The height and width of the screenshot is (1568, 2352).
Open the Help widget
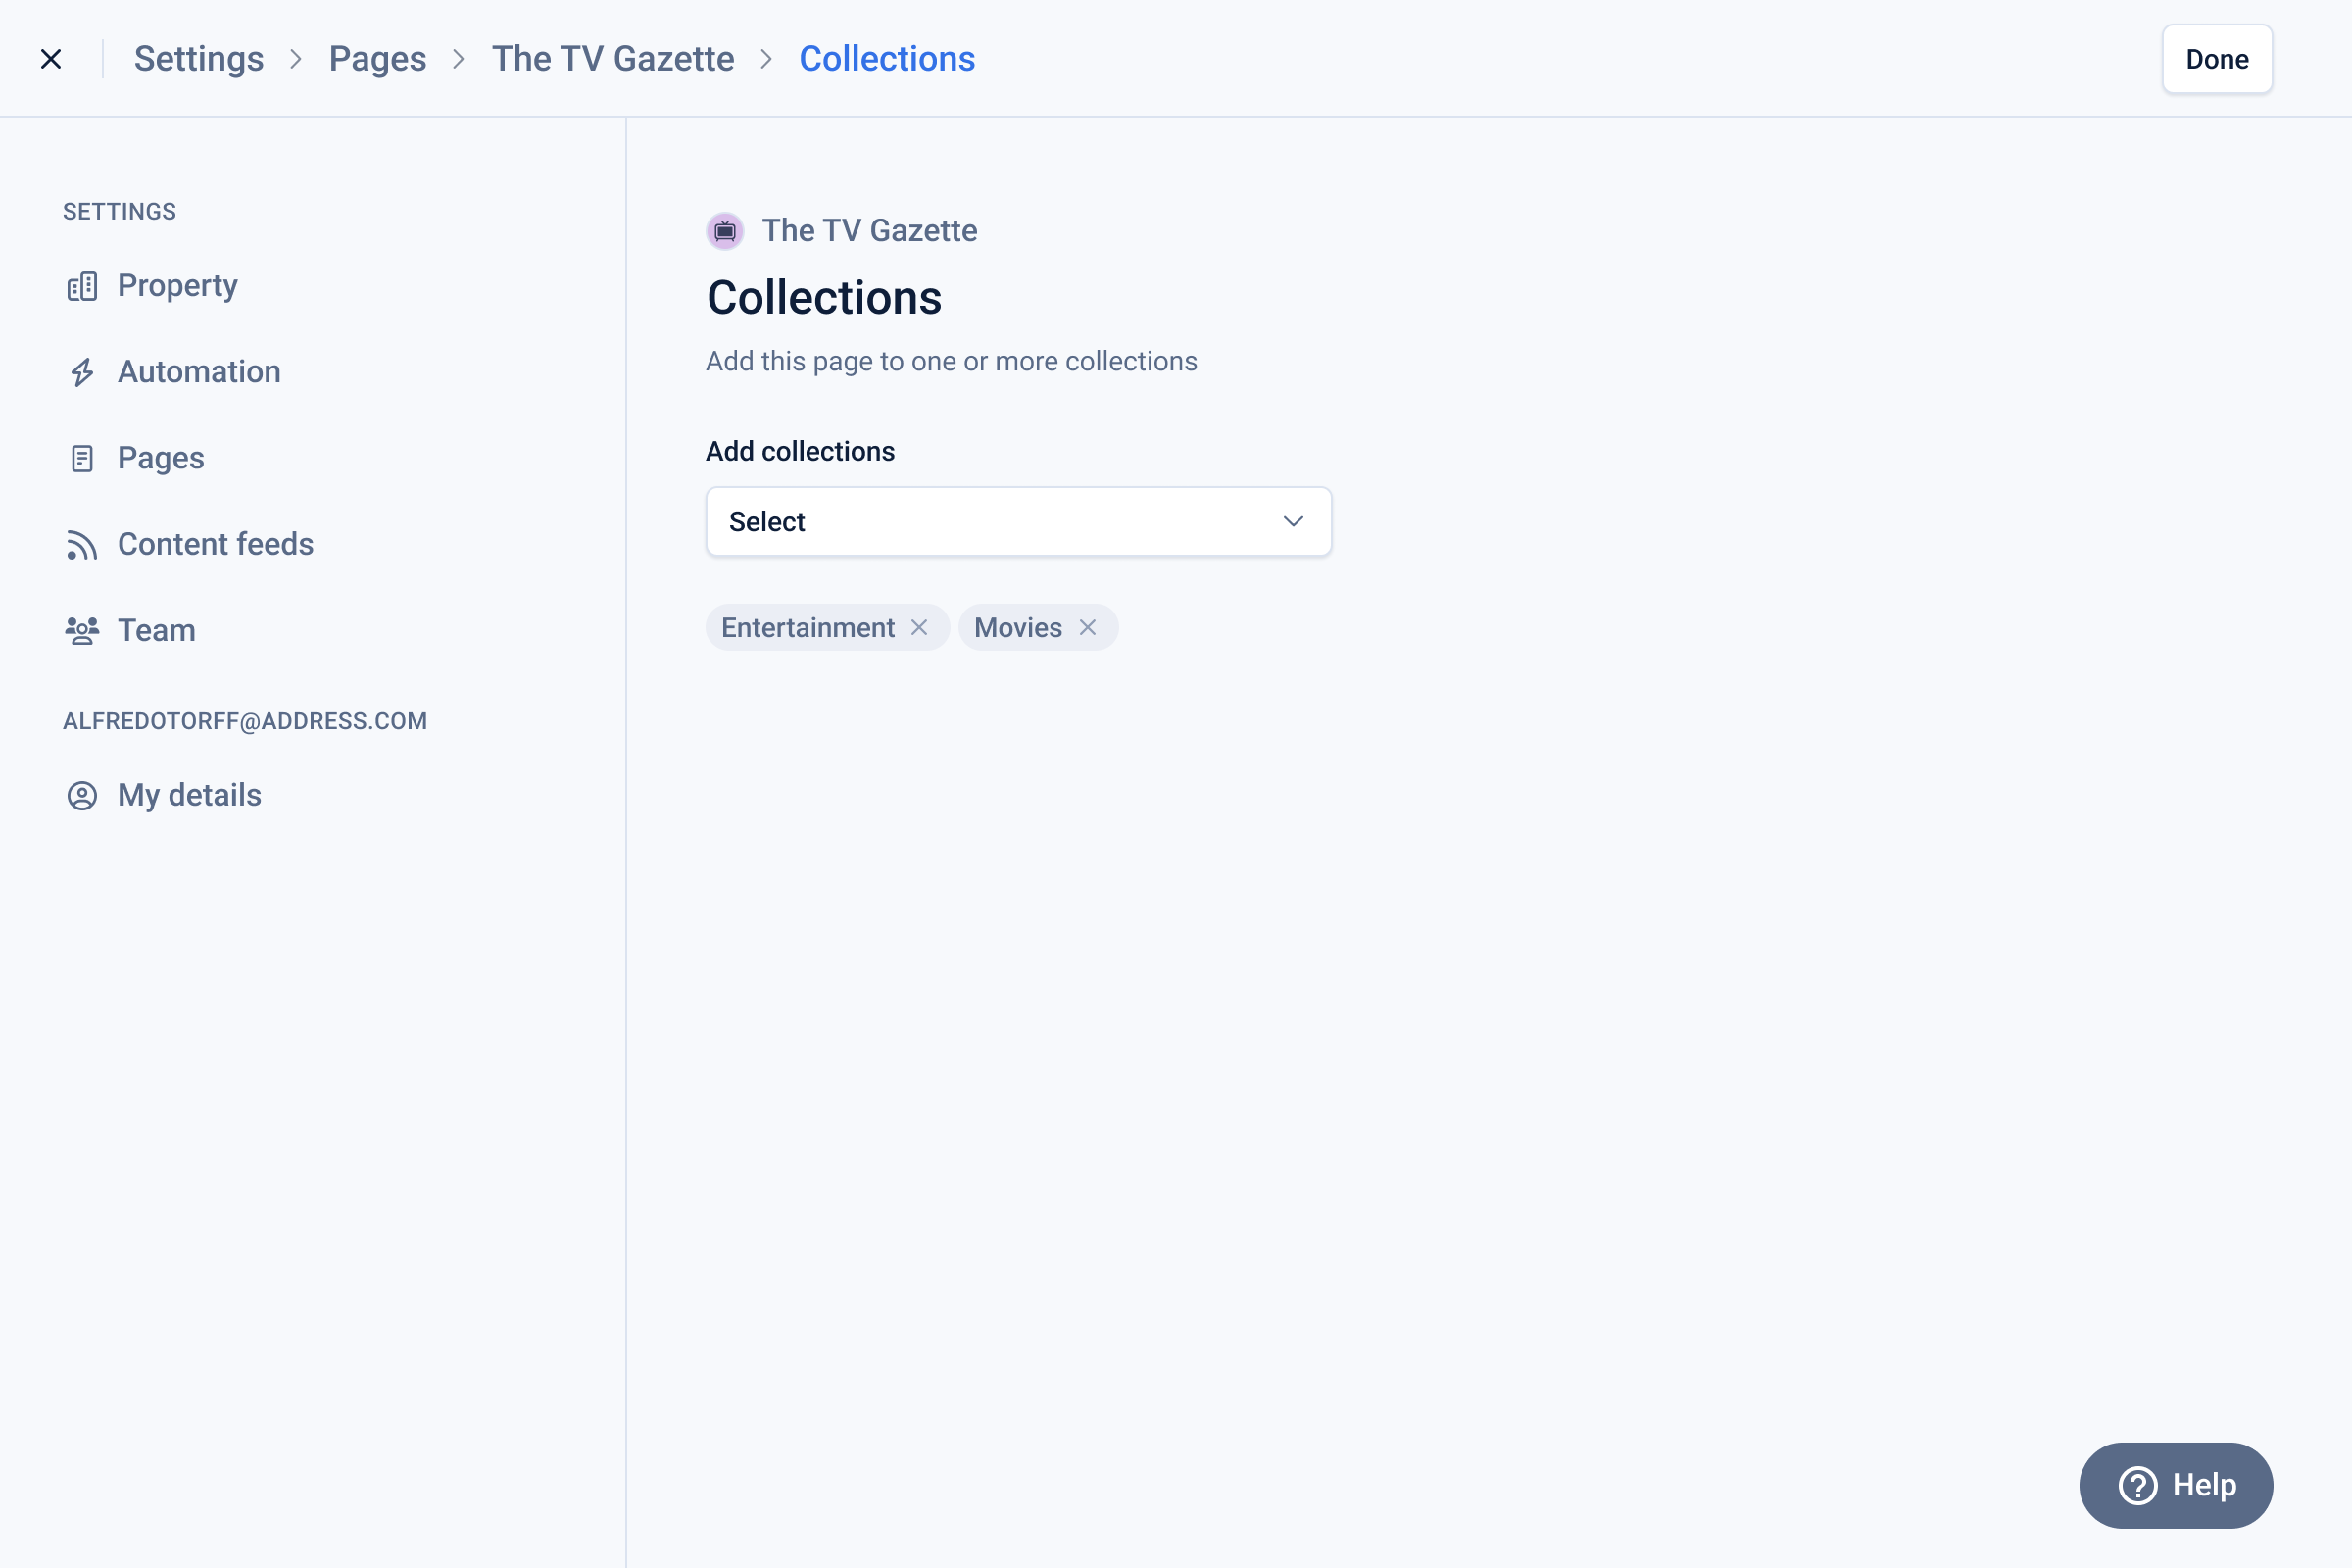pos(2175,1485)
